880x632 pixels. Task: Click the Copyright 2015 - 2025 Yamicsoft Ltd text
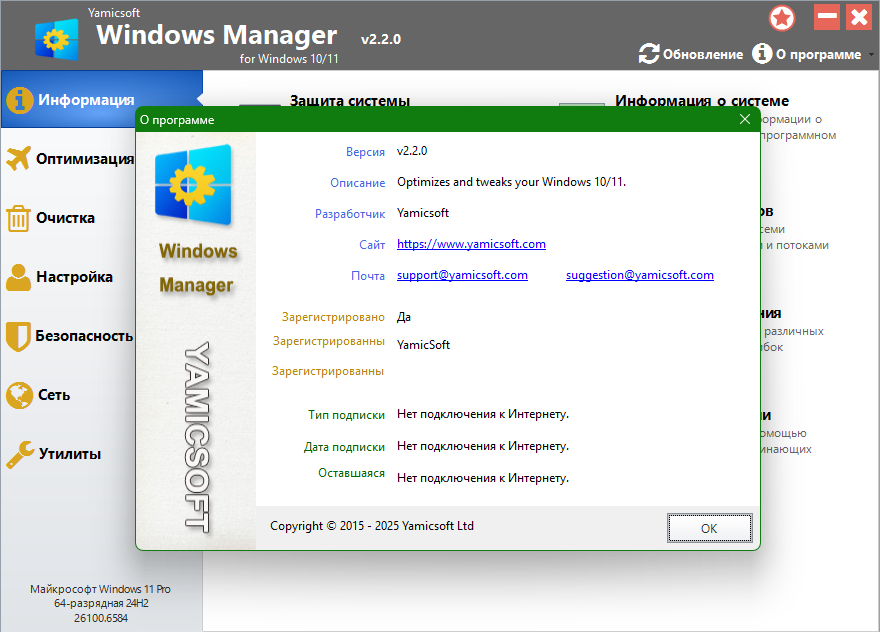click(x=372, y=526)
